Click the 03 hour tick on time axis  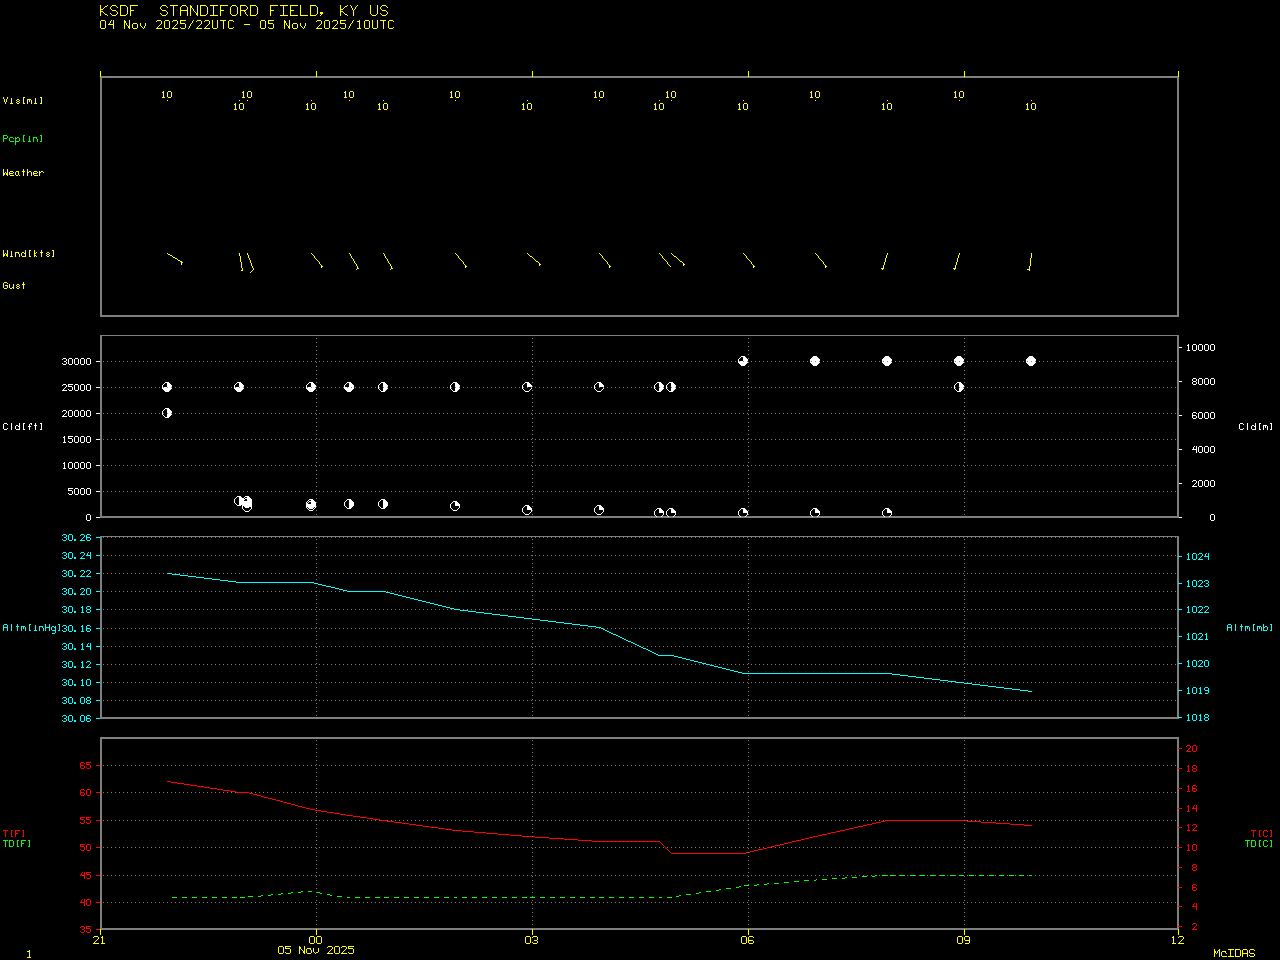tap(532, 940)
